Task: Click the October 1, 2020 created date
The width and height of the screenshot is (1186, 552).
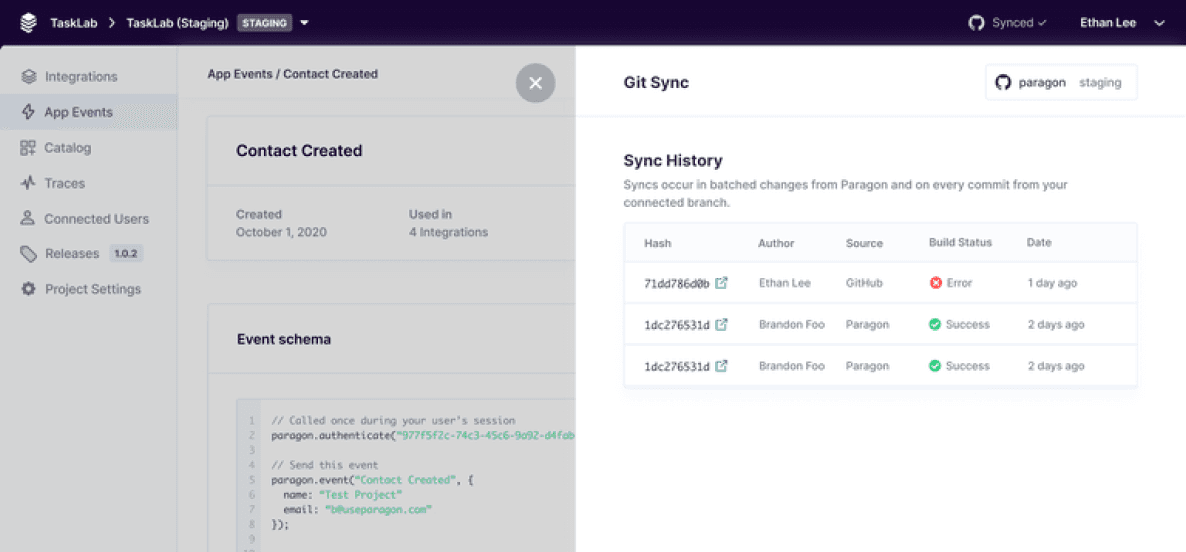Action: (x=281, y=232)
